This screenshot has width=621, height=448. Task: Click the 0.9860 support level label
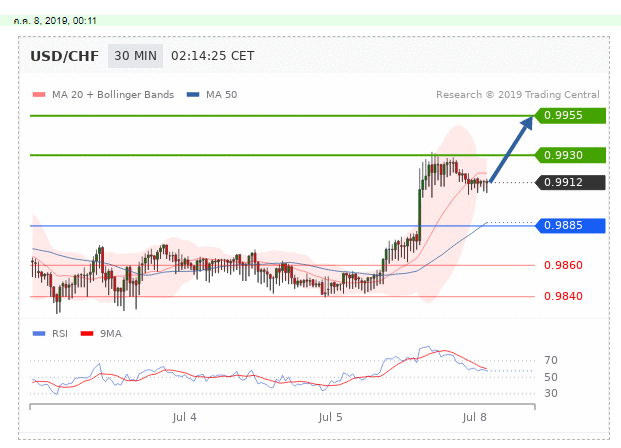click(x=563, y=265)
